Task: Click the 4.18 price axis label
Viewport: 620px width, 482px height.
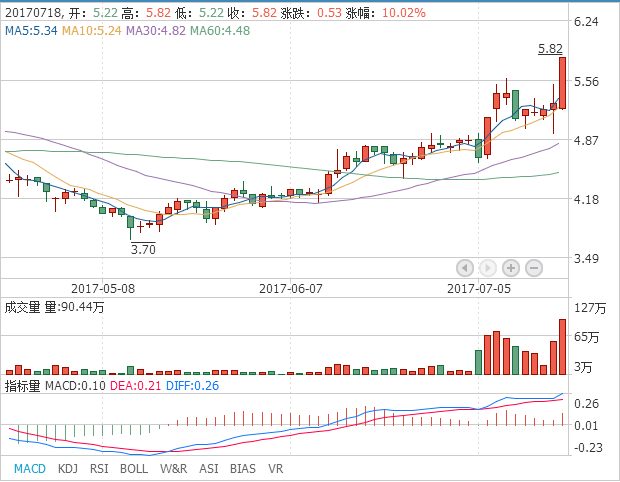Action: point(586,200)
